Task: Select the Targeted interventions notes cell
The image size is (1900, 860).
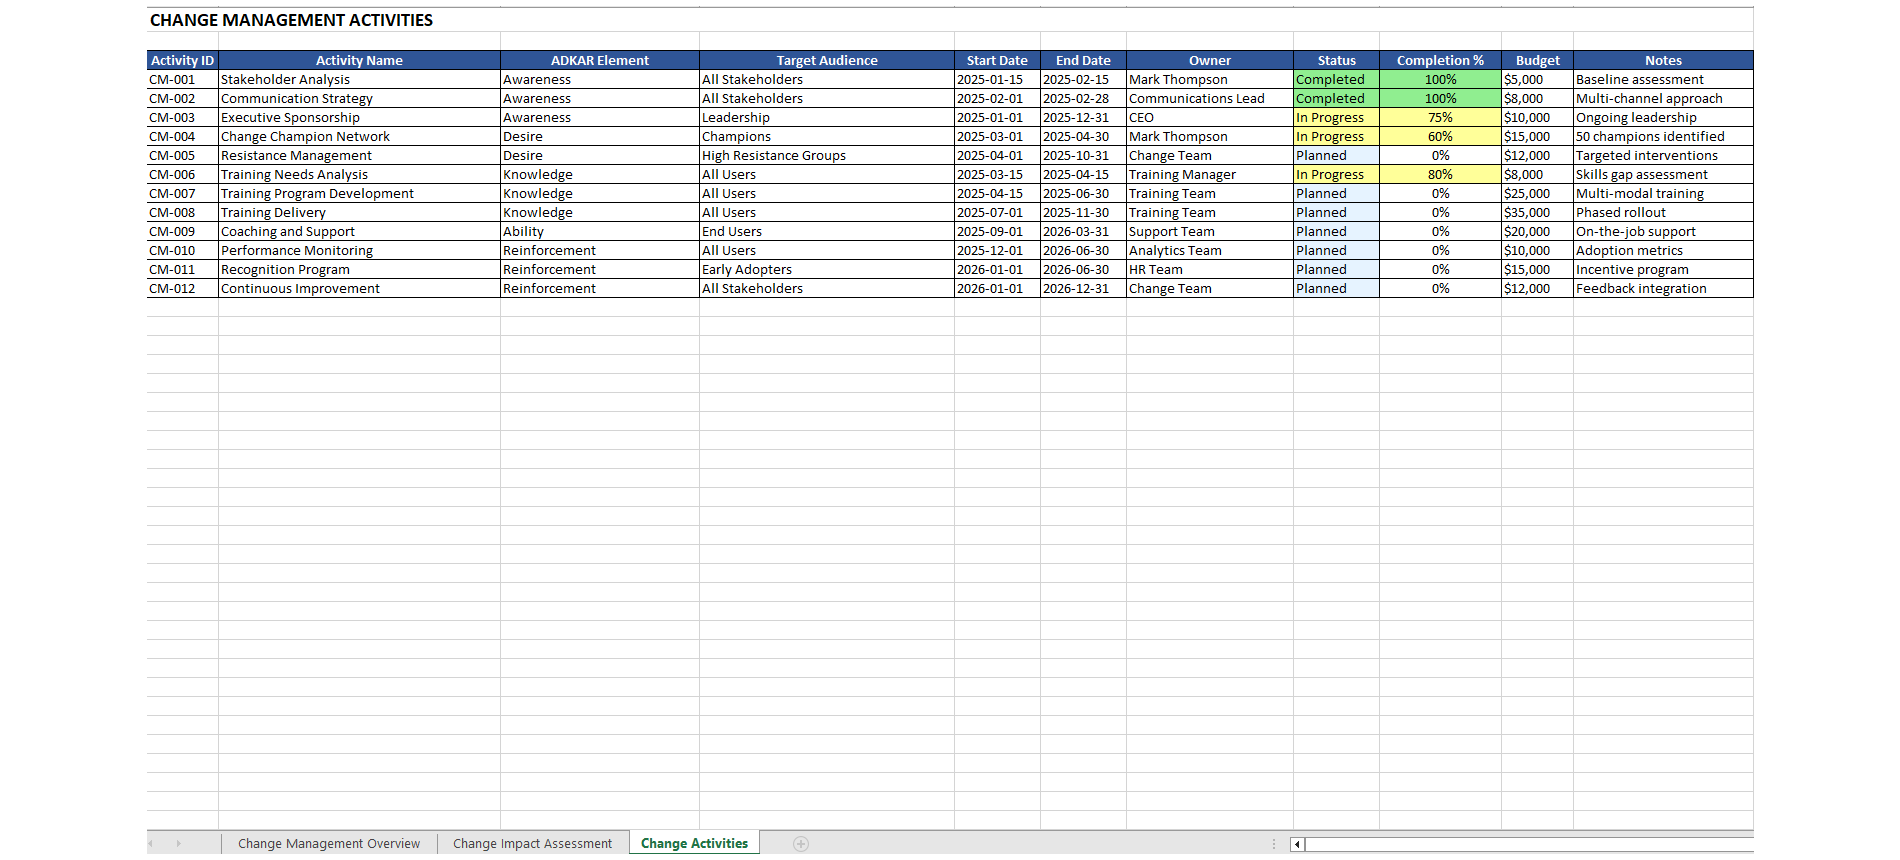Action: click(1663, 156)
